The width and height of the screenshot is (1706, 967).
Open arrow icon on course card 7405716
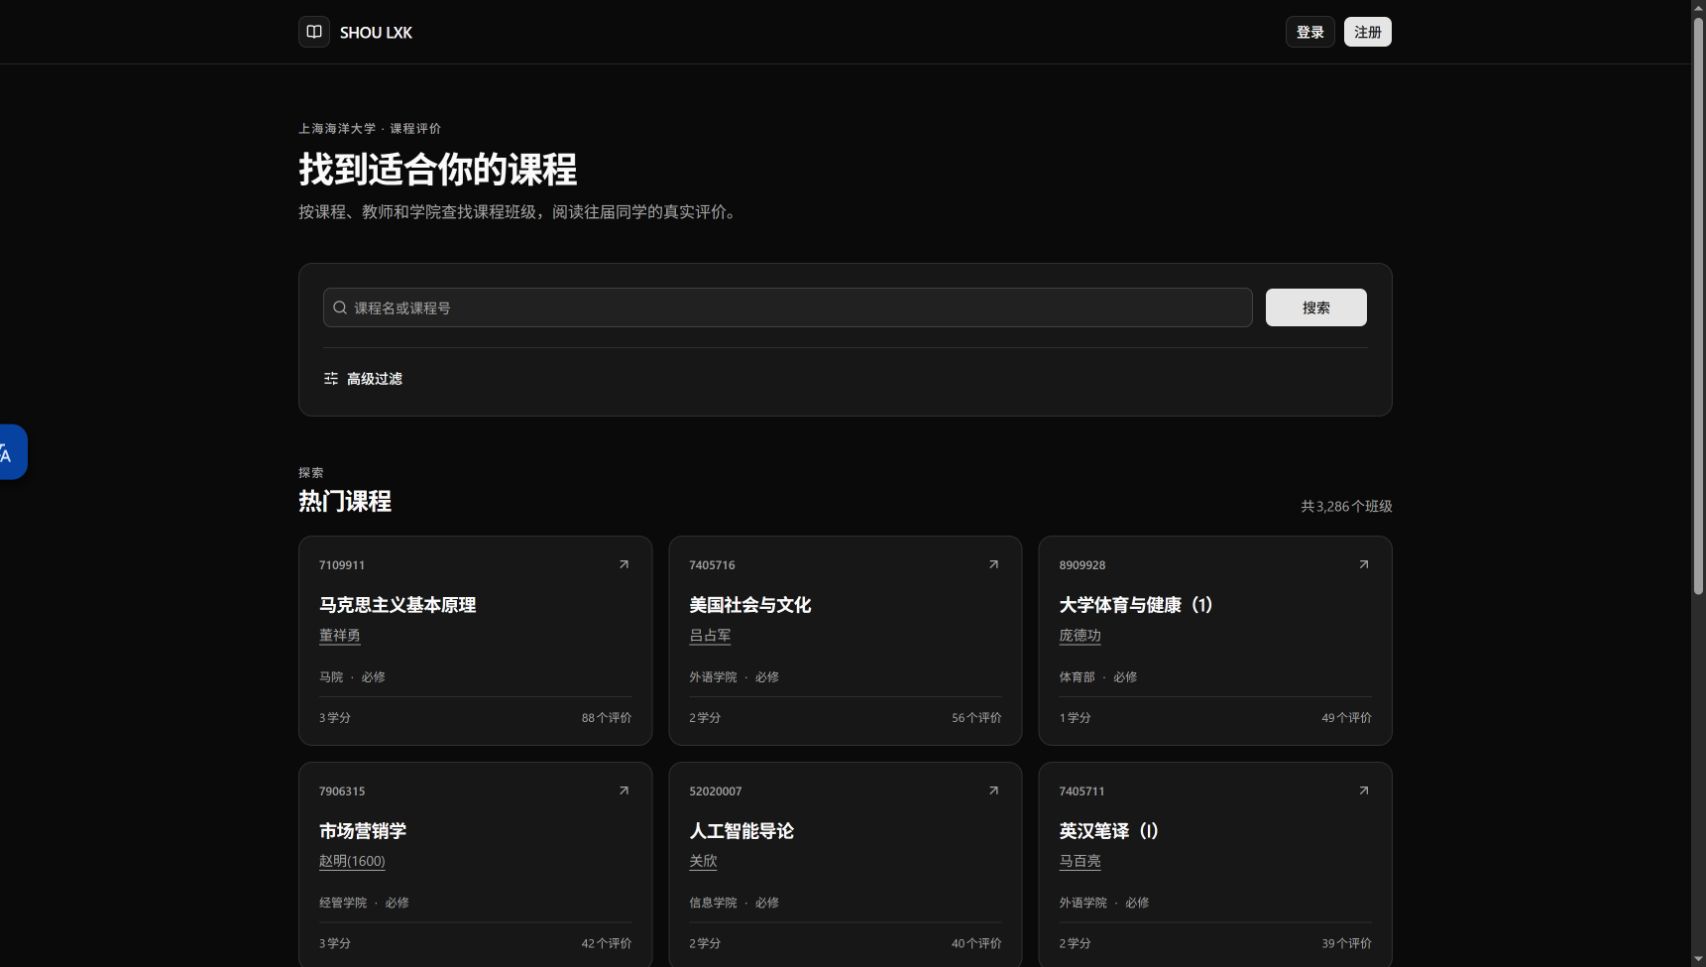coord(994,565)
